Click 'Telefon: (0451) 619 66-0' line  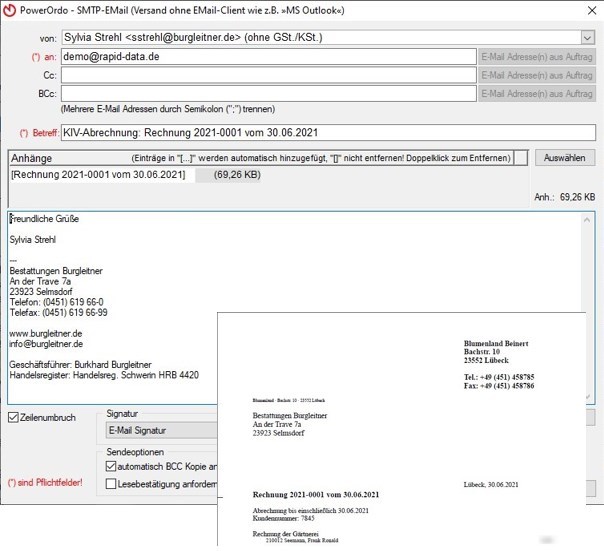[x=57, y=302]
